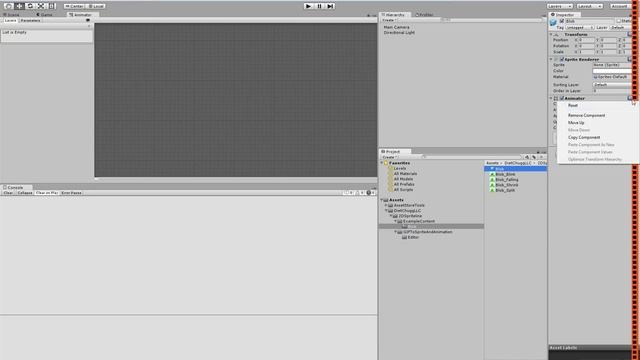The image size is (640, 360).
Task: Select Main Camera in Hierarchy
Action: point(396,27)
